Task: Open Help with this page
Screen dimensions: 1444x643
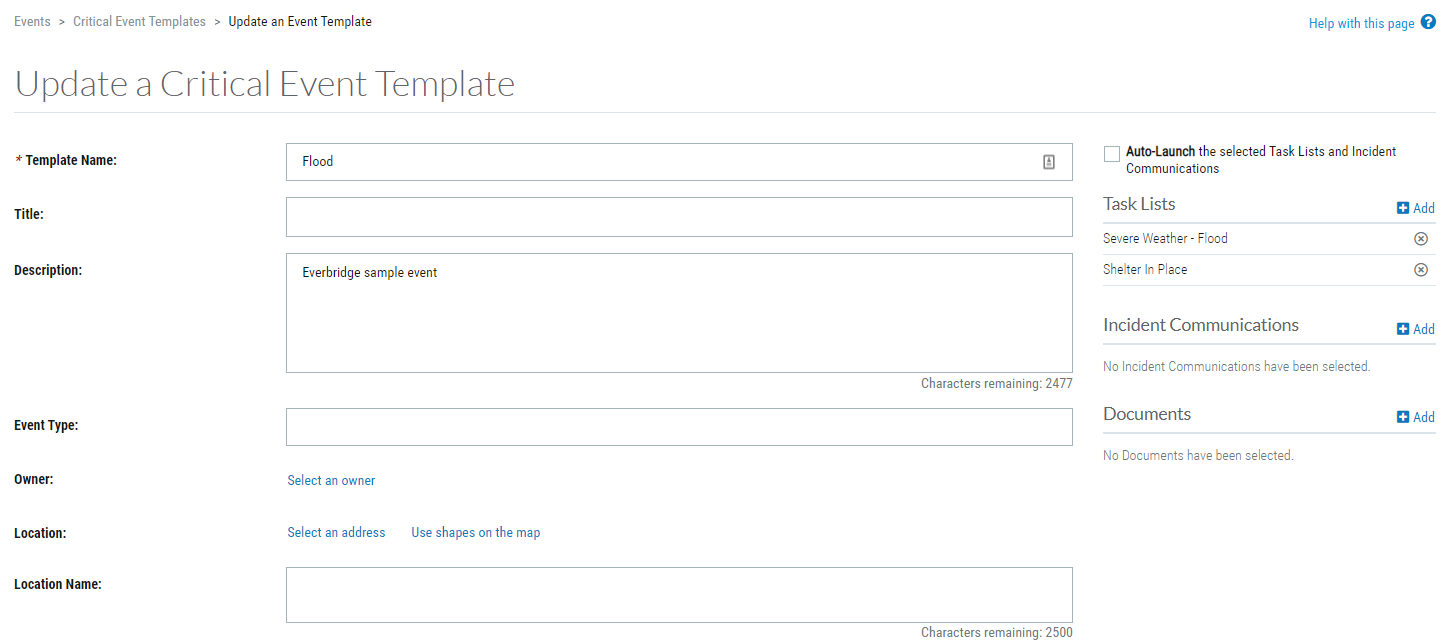Action: pyautogui.click(x=1360, y=21)
